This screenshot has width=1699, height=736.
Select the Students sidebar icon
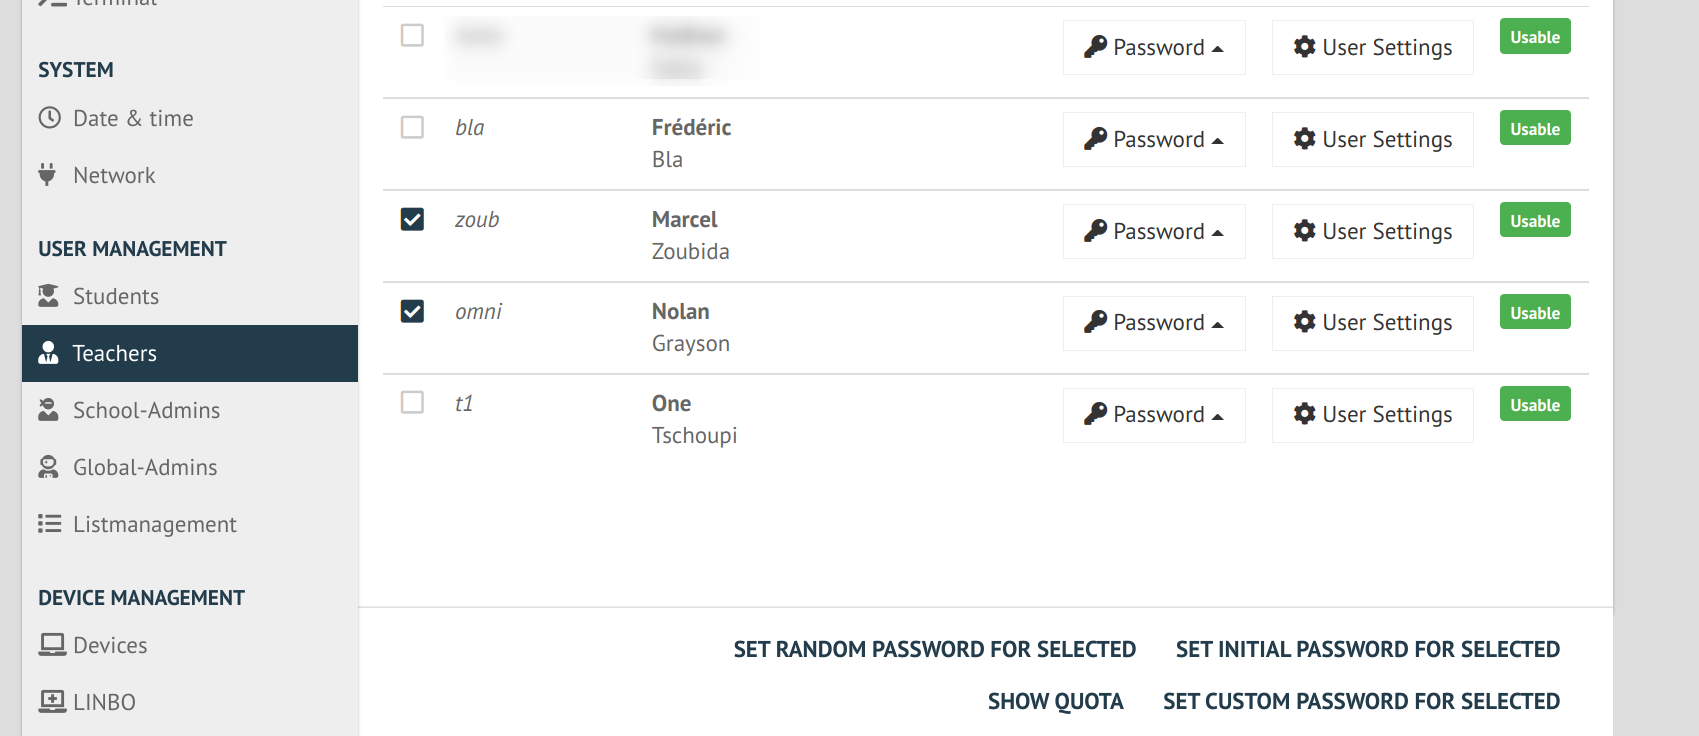point(49,296)
